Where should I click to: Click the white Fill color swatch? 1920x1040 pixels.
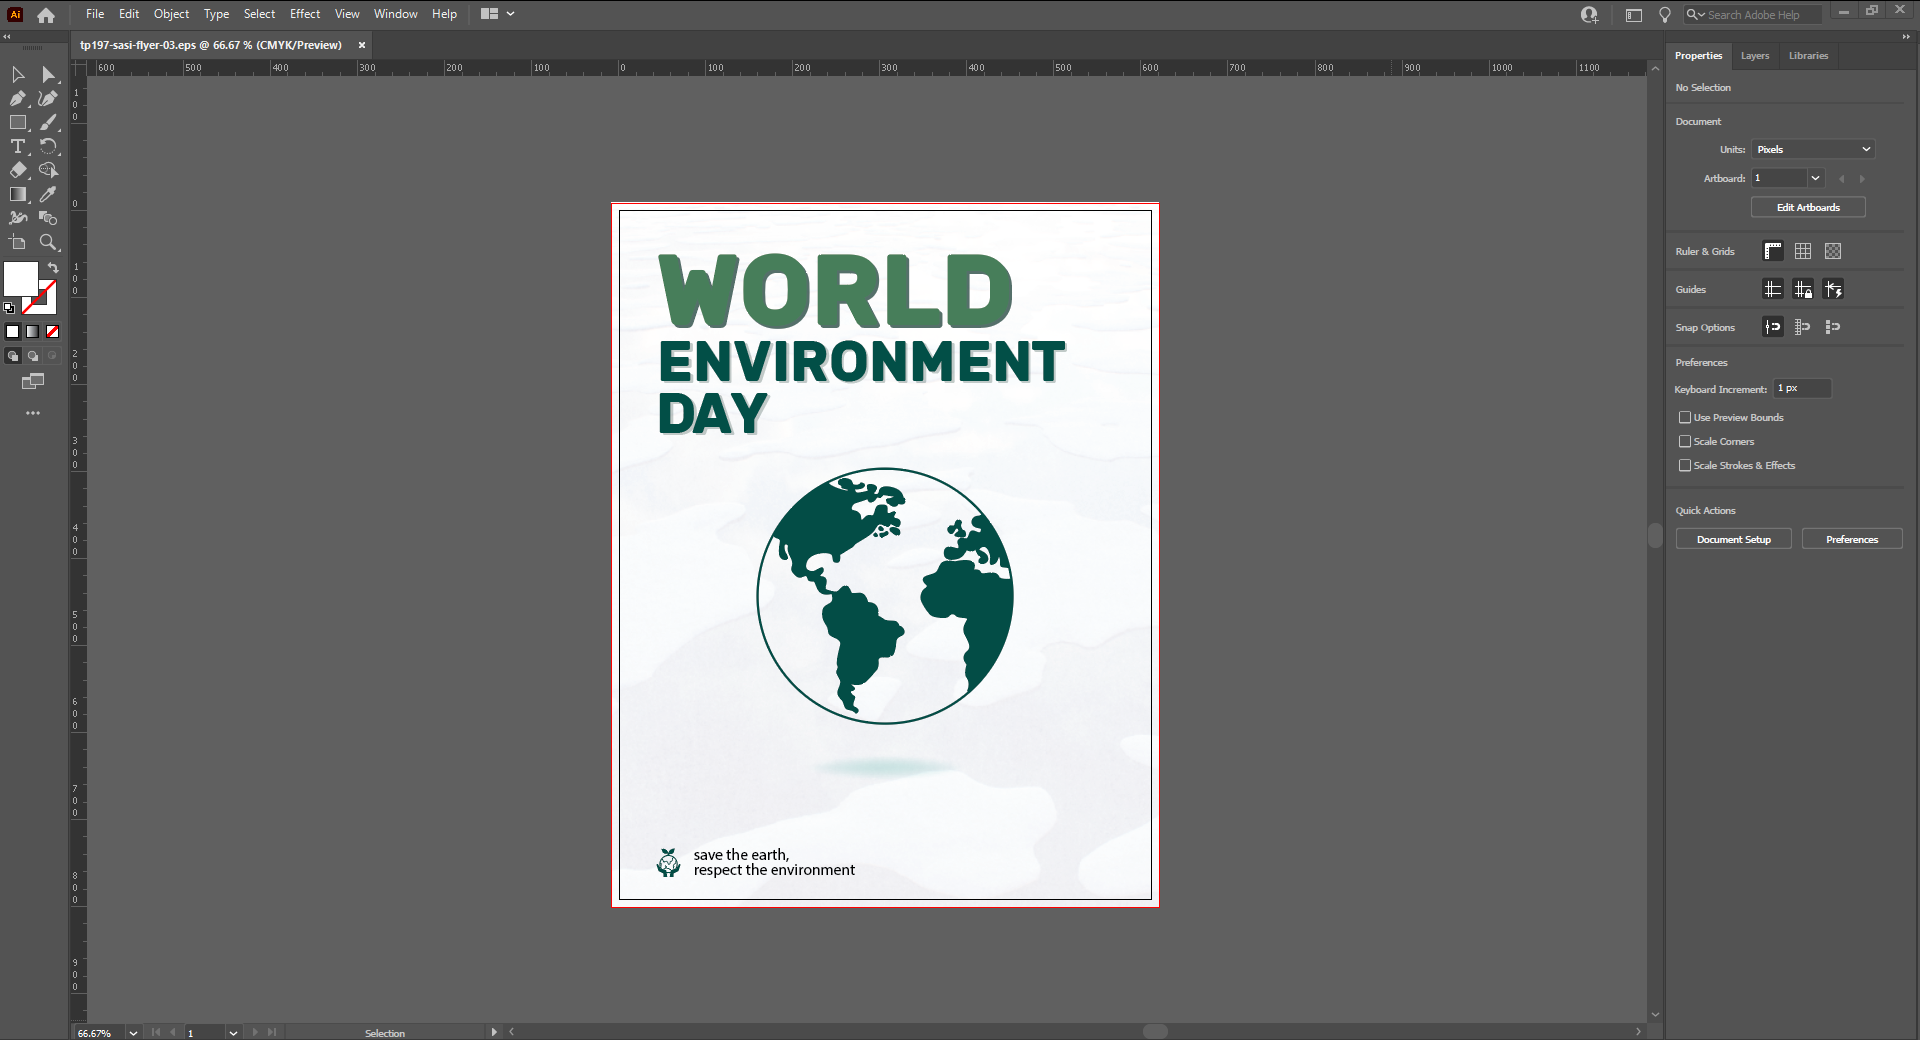click(20, 279)
